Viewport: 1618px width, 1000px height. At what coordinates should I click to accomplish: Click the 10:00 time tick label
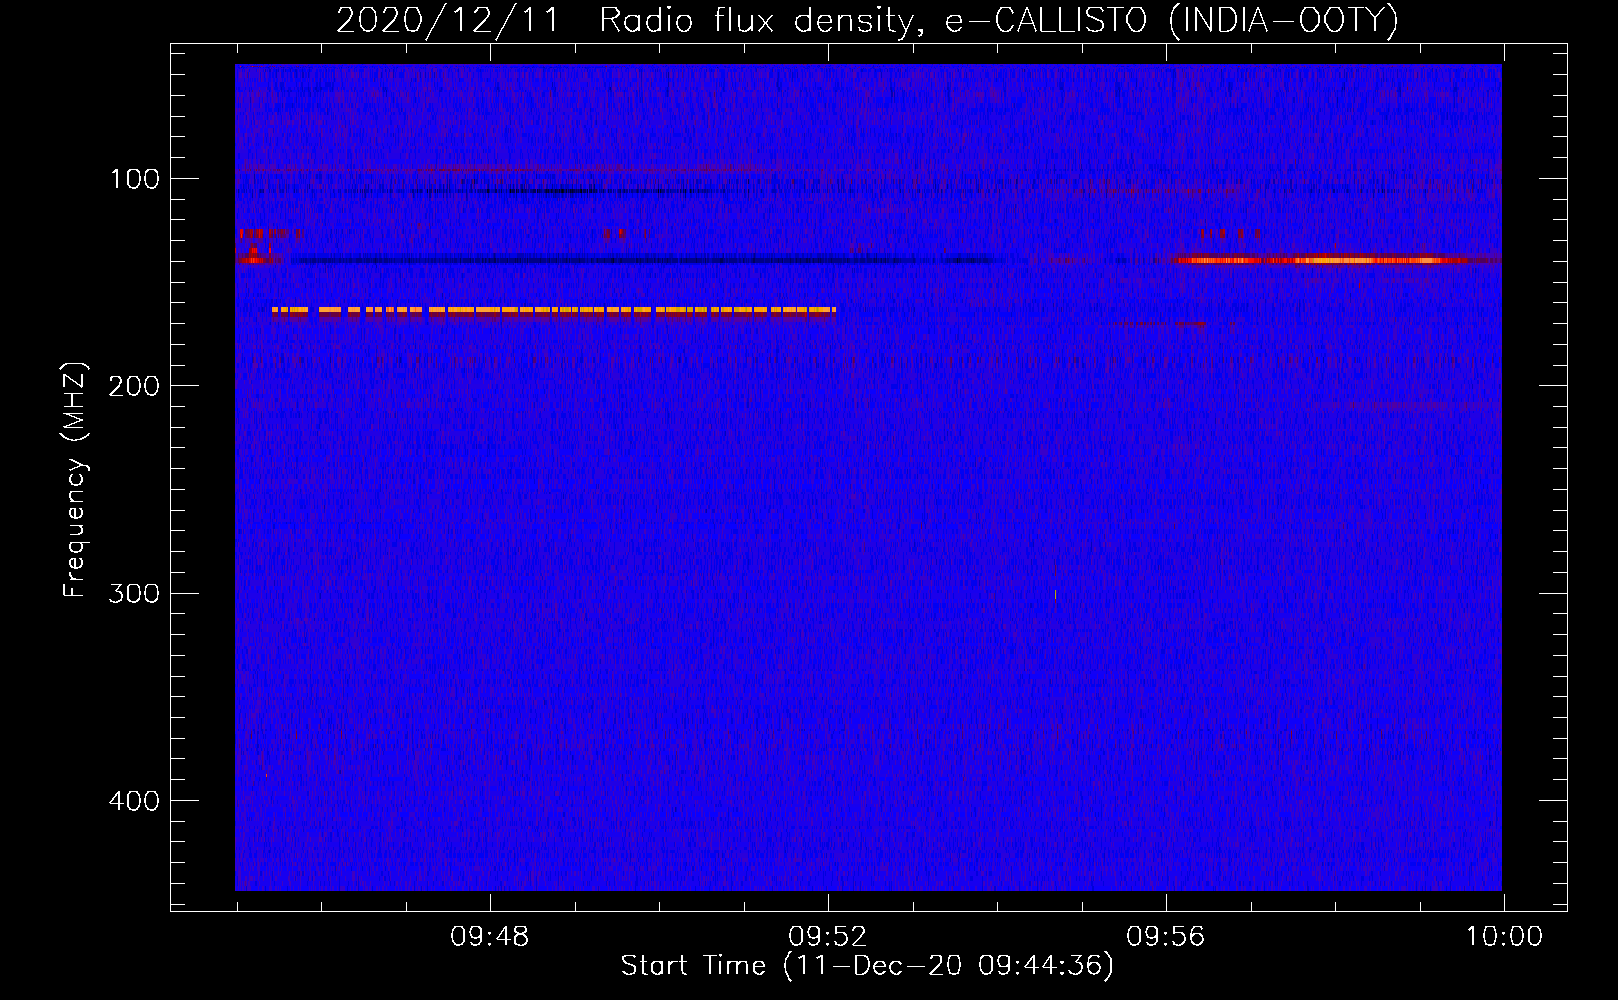pos(1504,937)
